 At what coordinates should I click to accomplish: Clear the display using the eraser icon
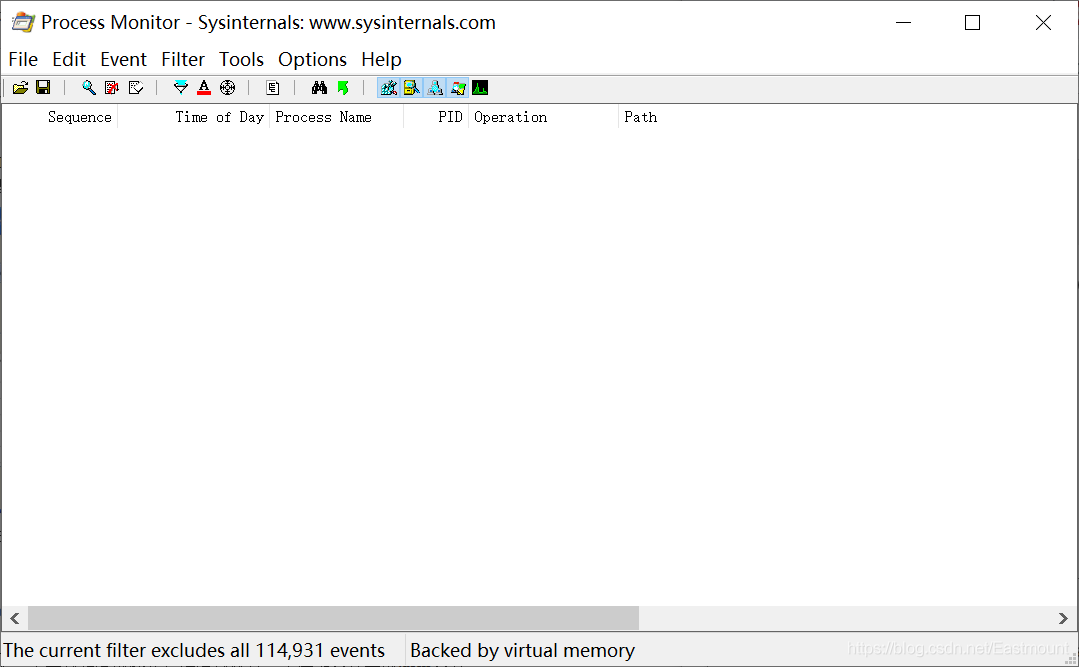coord(136,88)
